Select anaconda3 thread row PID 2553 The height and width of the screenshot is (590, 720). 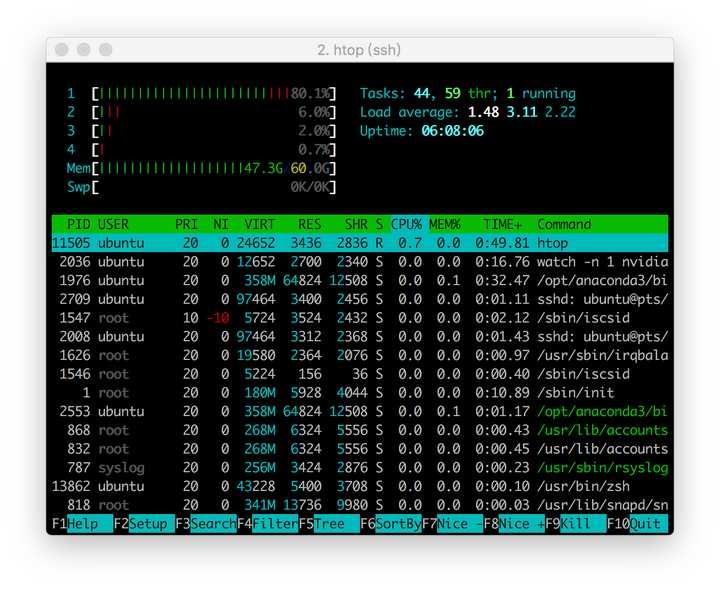pyautogui.click(x=360, y=411)
